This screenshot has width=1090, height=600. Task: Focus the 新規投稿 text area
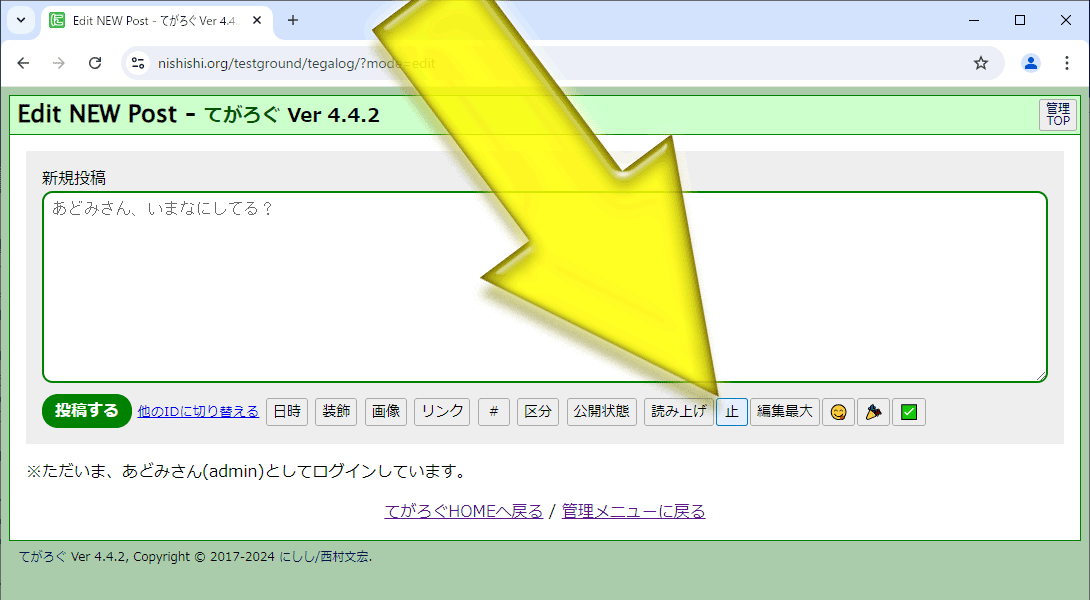545,287
